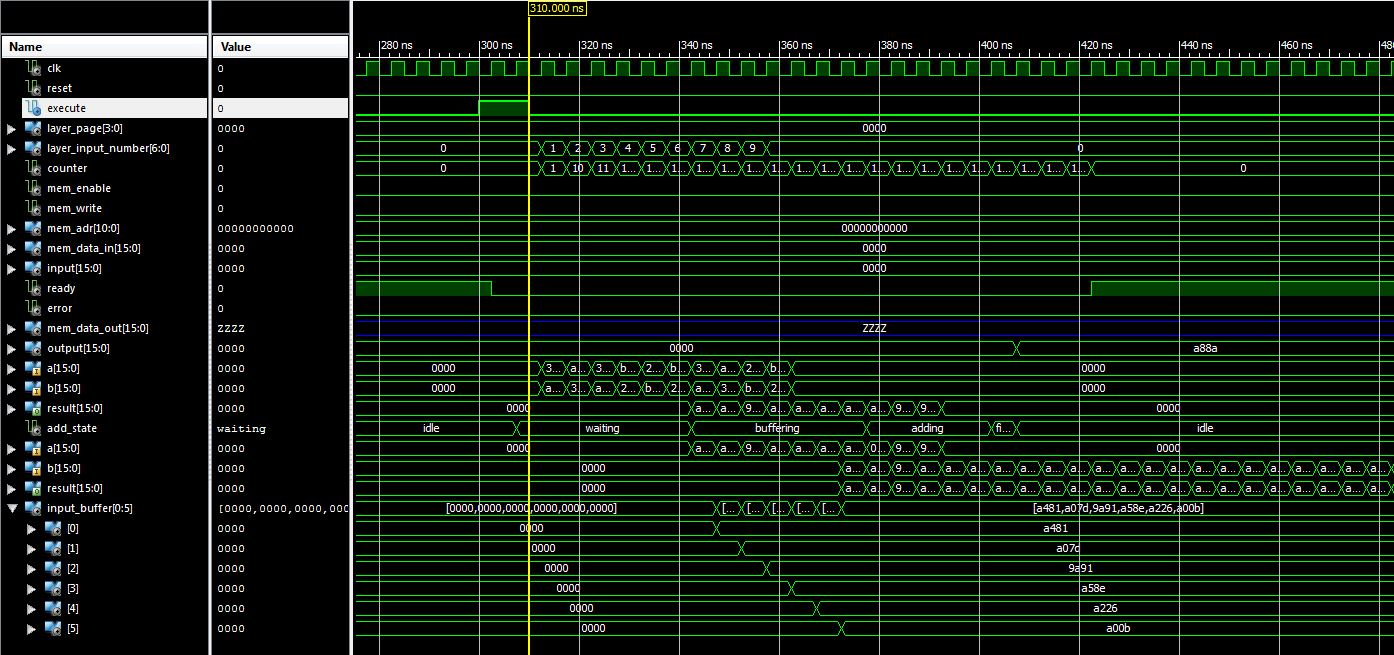1394x655 pixels.
Task: Click the bus icon next to mem_adr[10:0]
Action: click(x=33, y=228)
